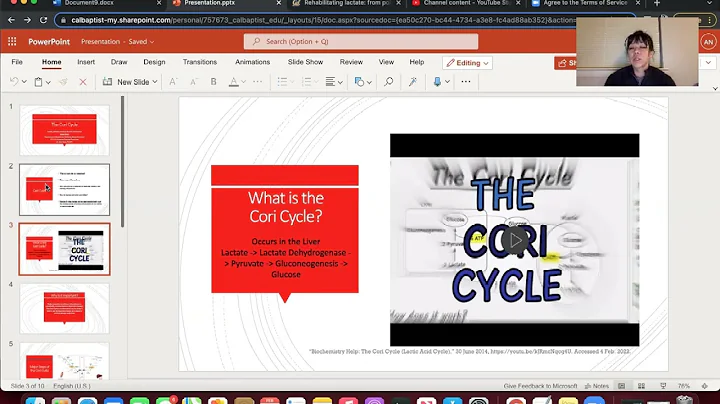Click the New Slide button

click(128, 82)
